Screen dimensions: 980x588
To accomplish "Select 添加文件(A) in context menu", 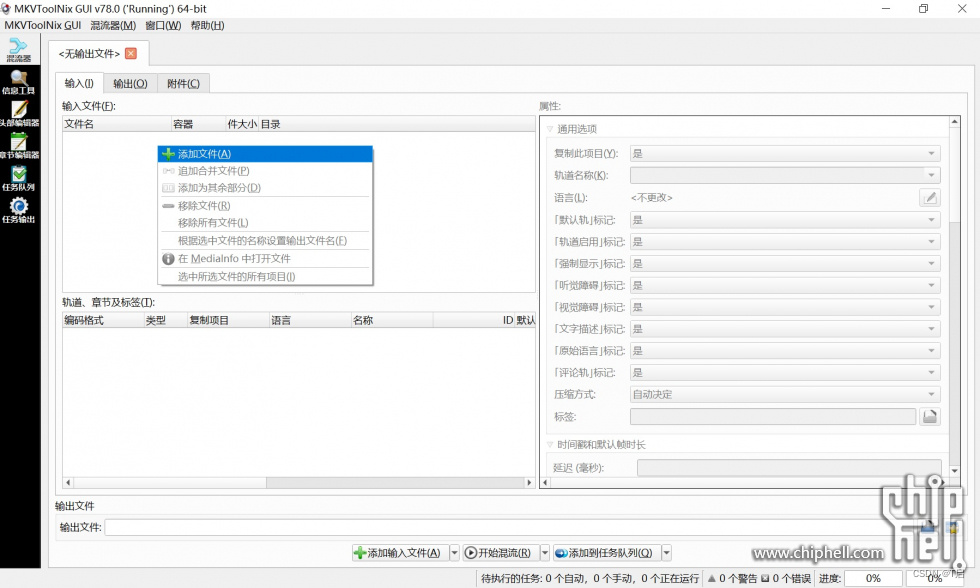I will tap(265, 154).
